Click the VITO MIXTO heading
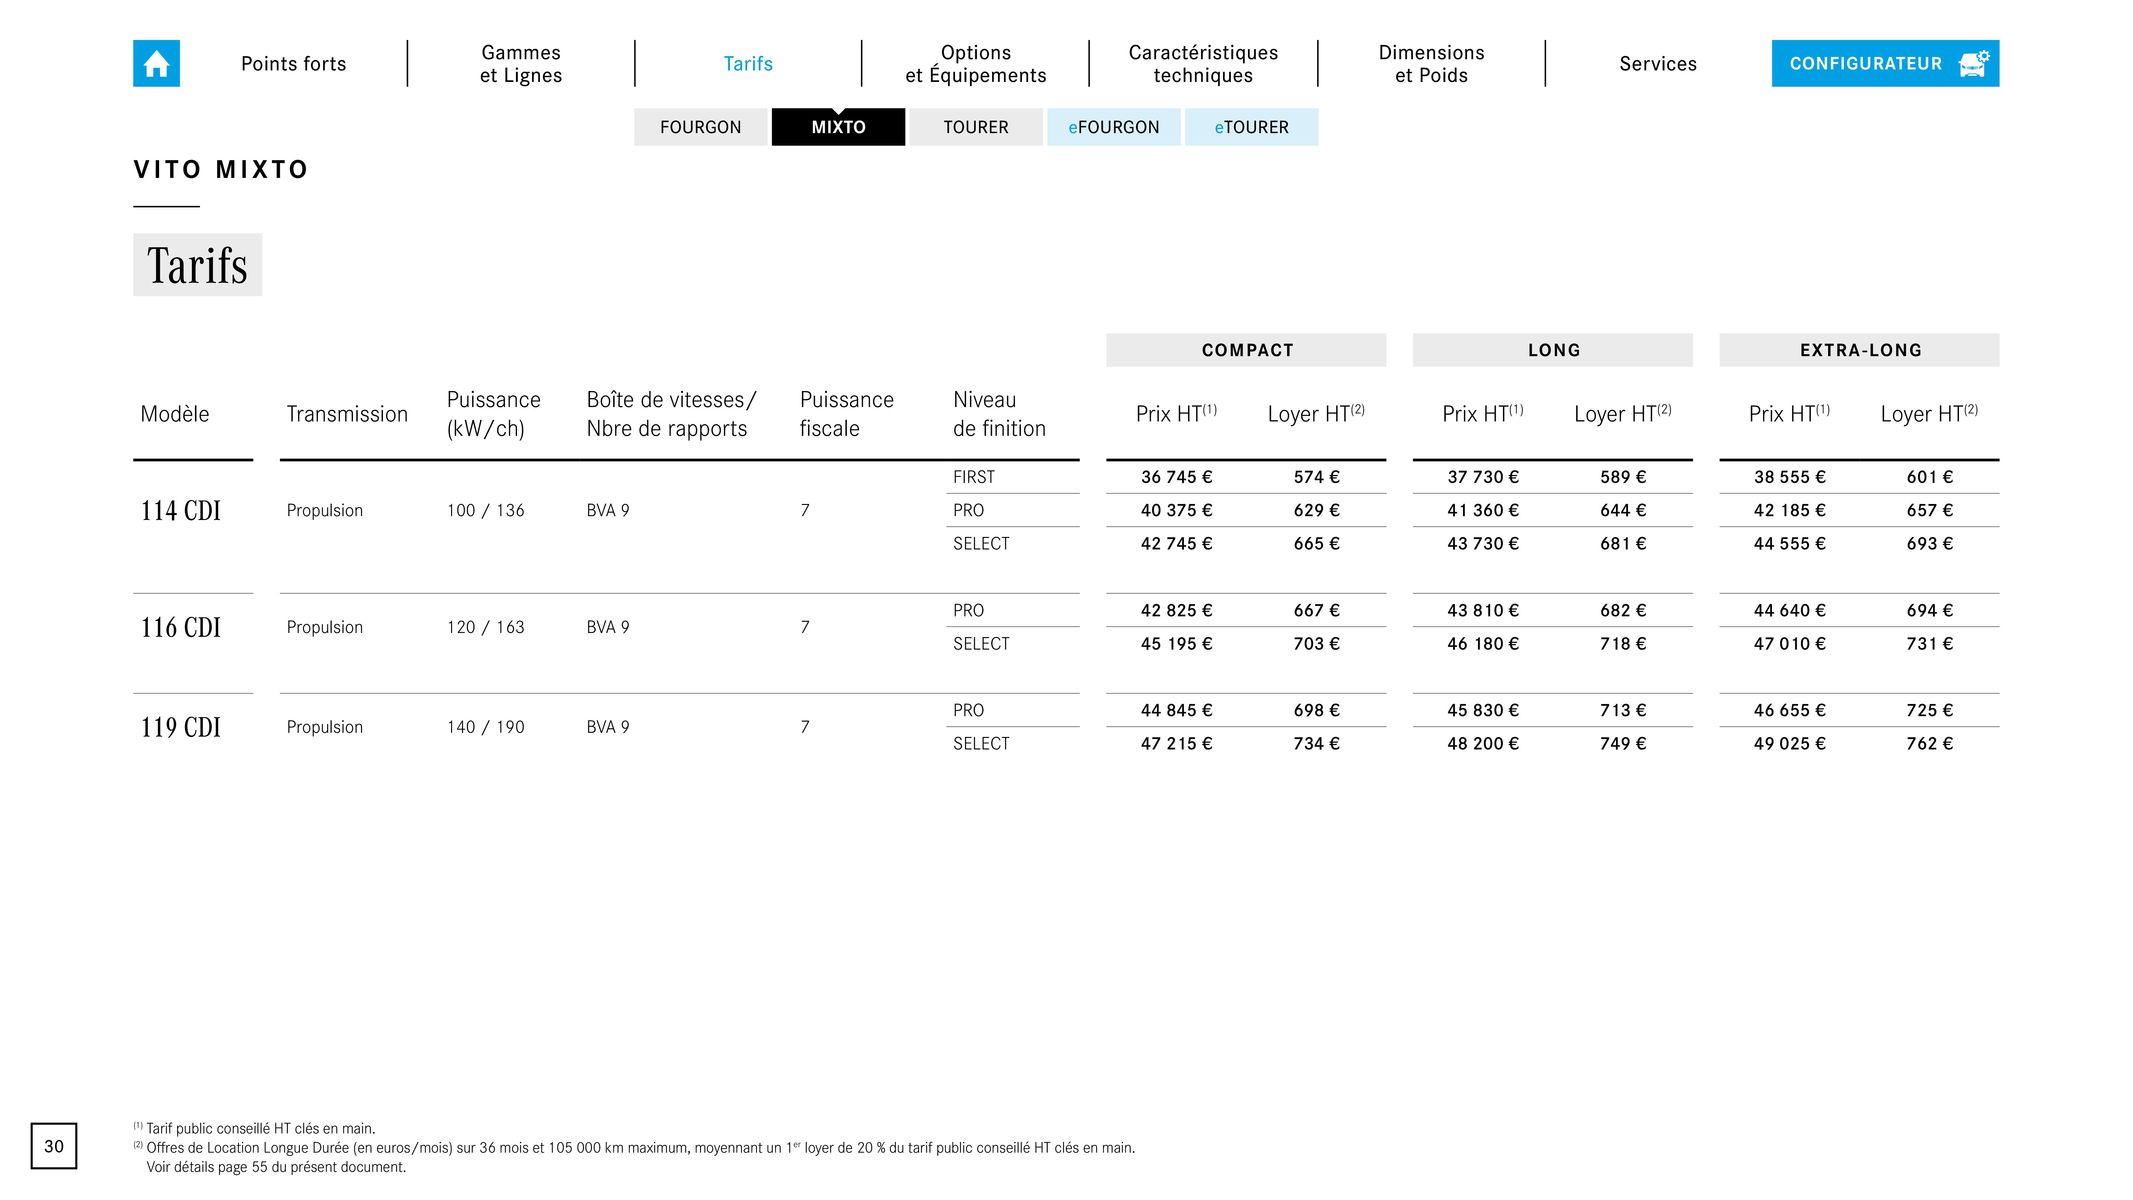 click(221, 169)
